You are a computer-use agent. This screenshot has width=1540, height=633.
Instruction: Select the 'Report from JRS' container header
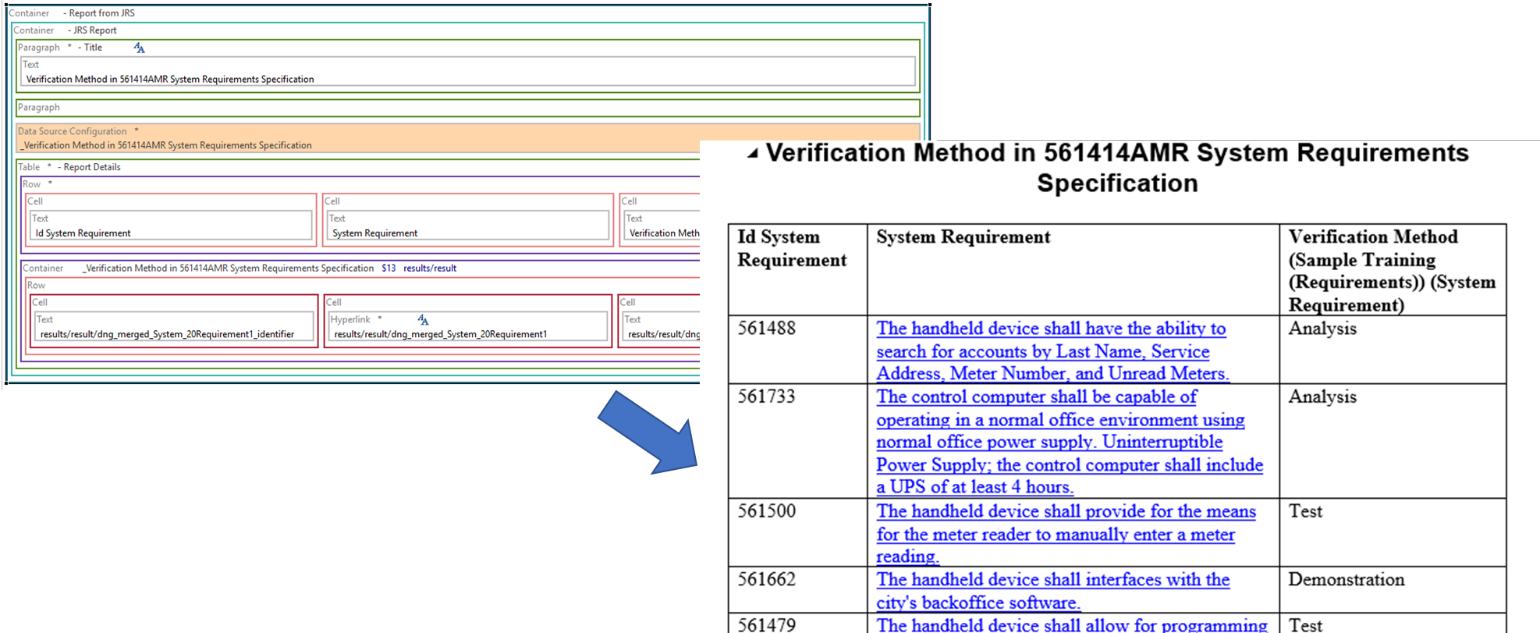(x=71, y=14)
